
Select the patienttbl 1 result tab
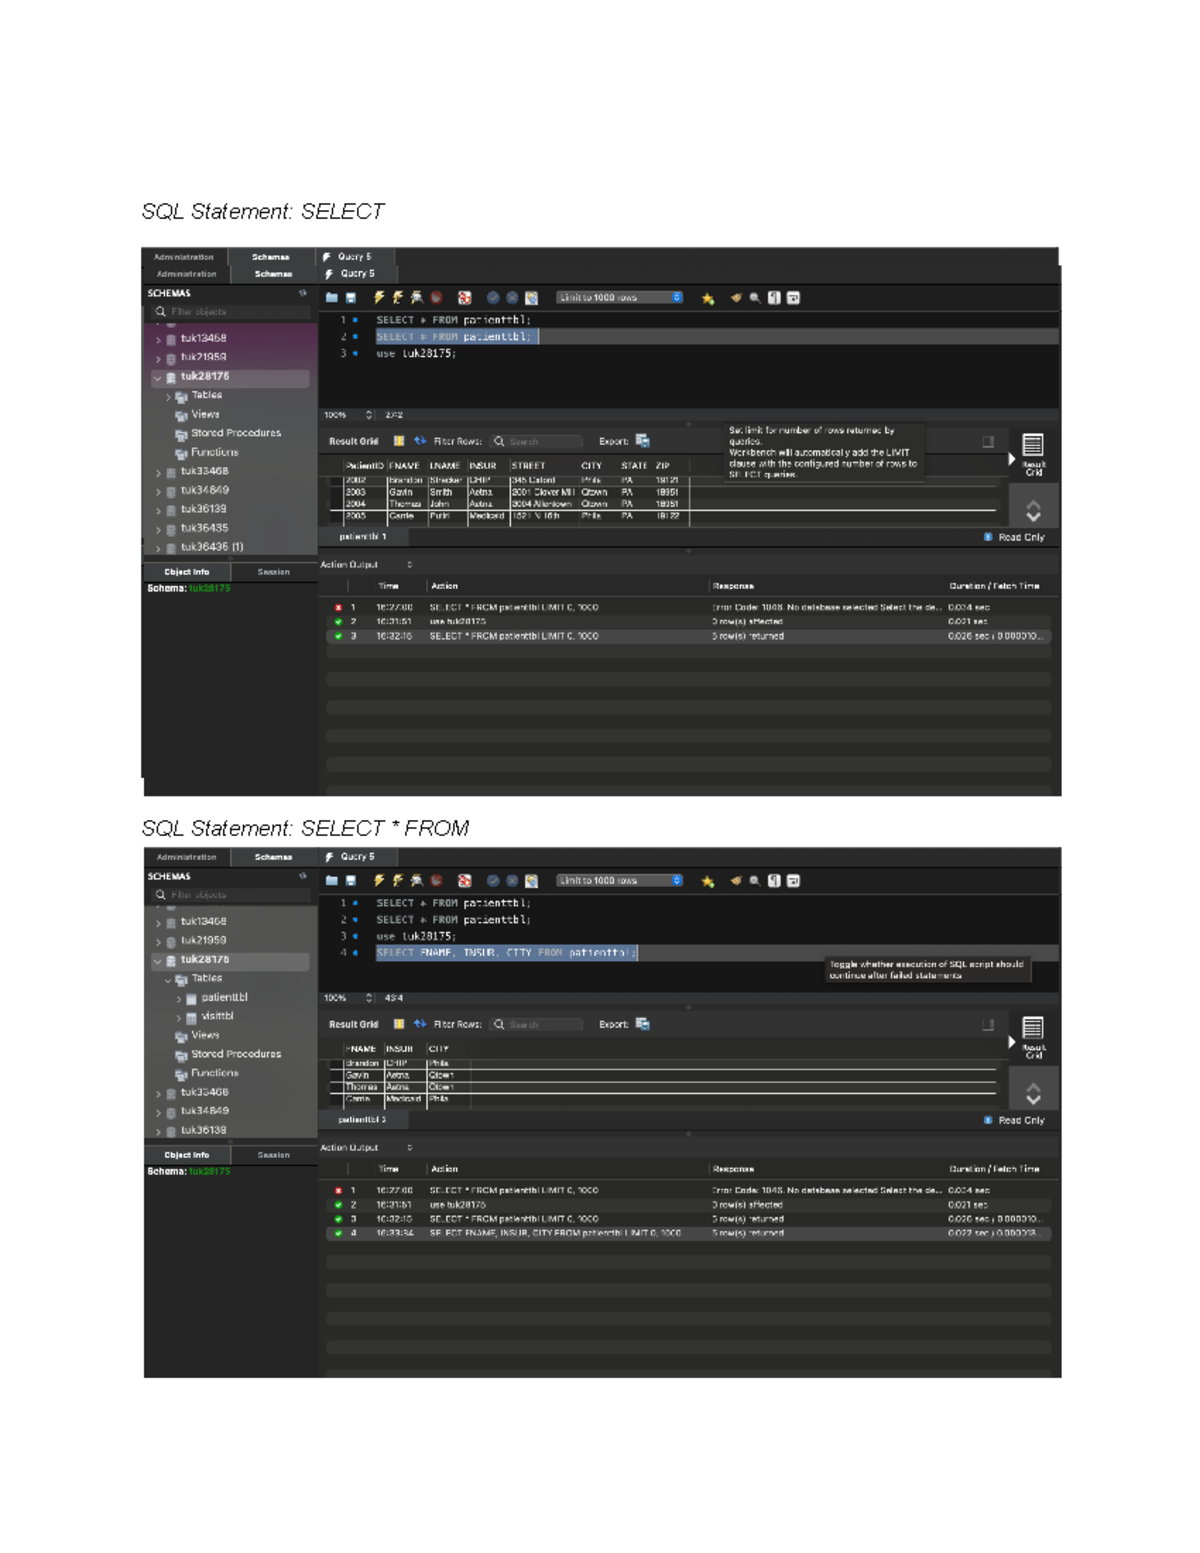(x=362, y=537)
